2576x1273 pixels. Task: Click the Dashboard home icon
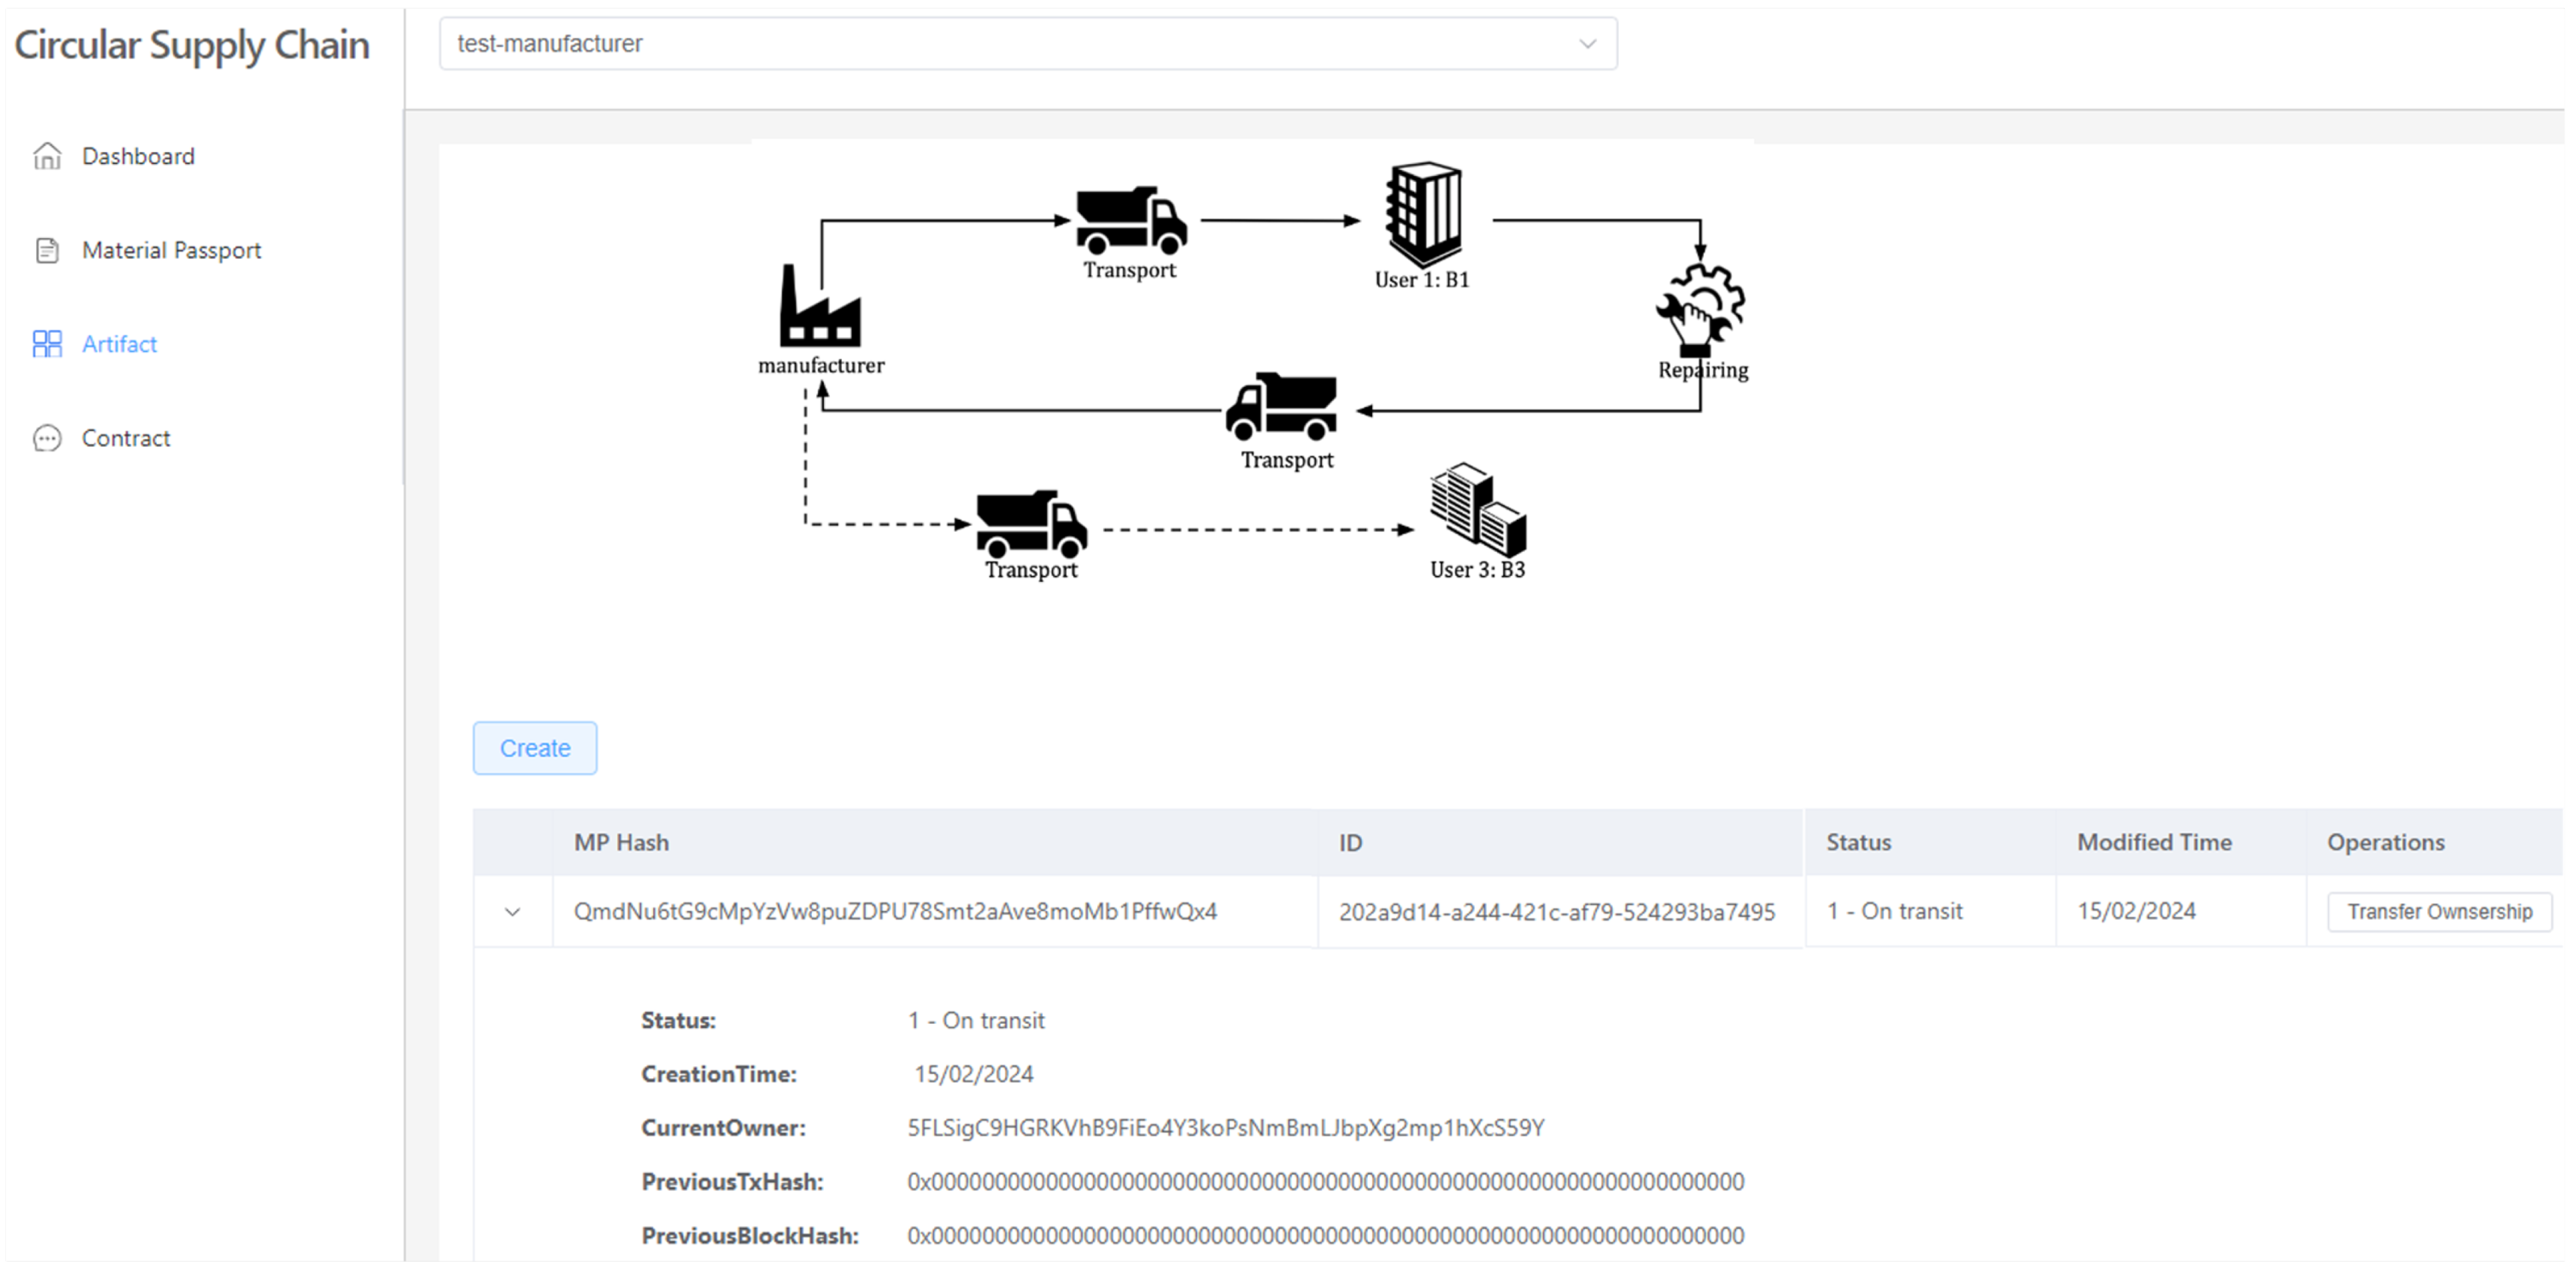click(x=47, y=156)
